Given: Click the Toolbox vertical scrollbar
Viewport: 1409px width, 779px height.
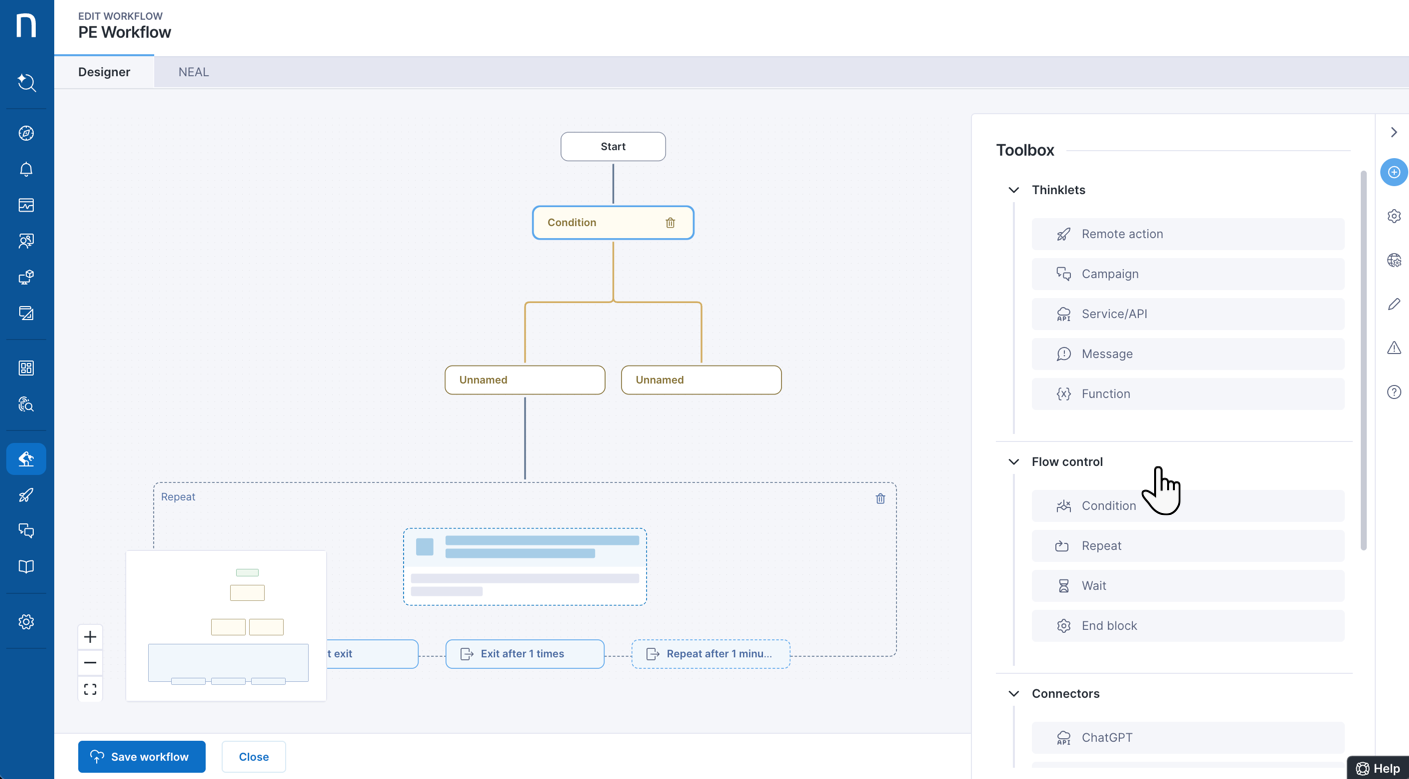Looking at the screenshot, I should (1363, 360).
